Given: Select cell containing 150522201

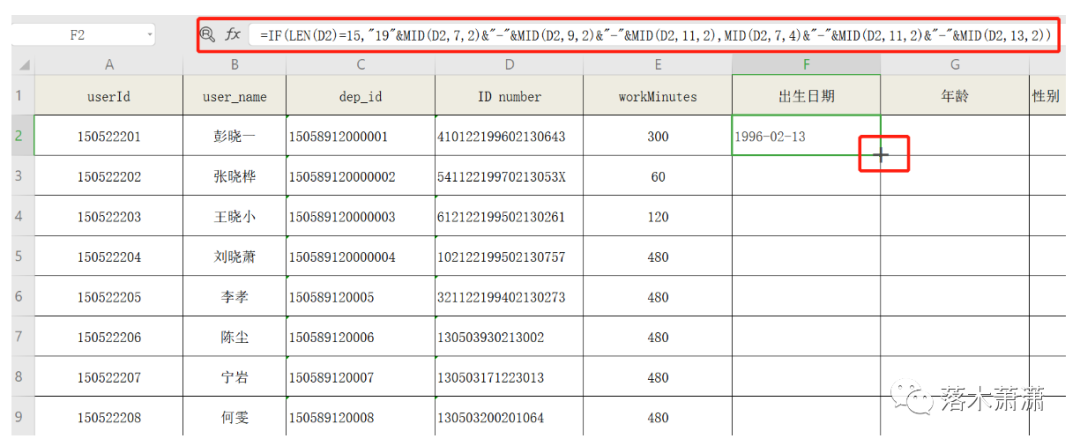Looking at the screenshot, I should 108,136.
